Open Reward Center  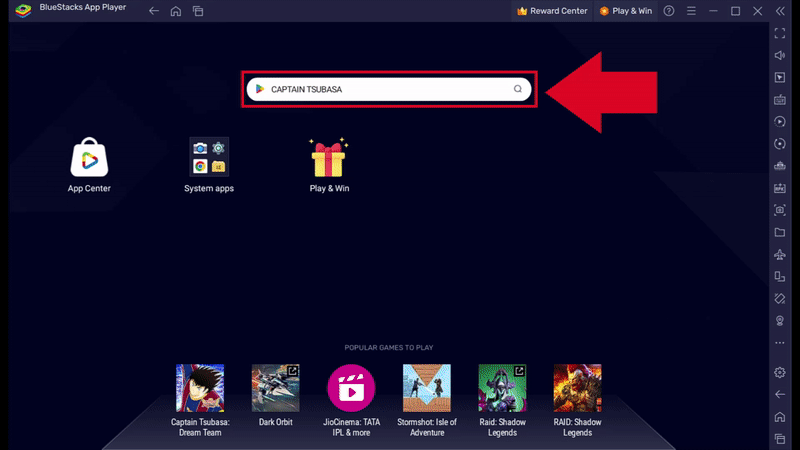552,11
